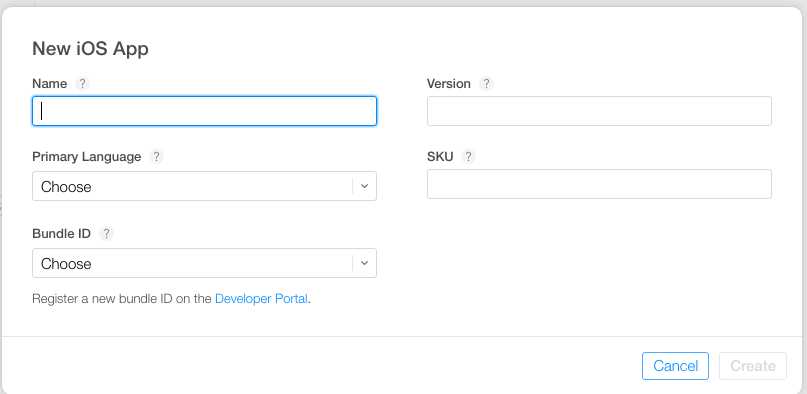Open the help icon beside Primary Language

156,157
